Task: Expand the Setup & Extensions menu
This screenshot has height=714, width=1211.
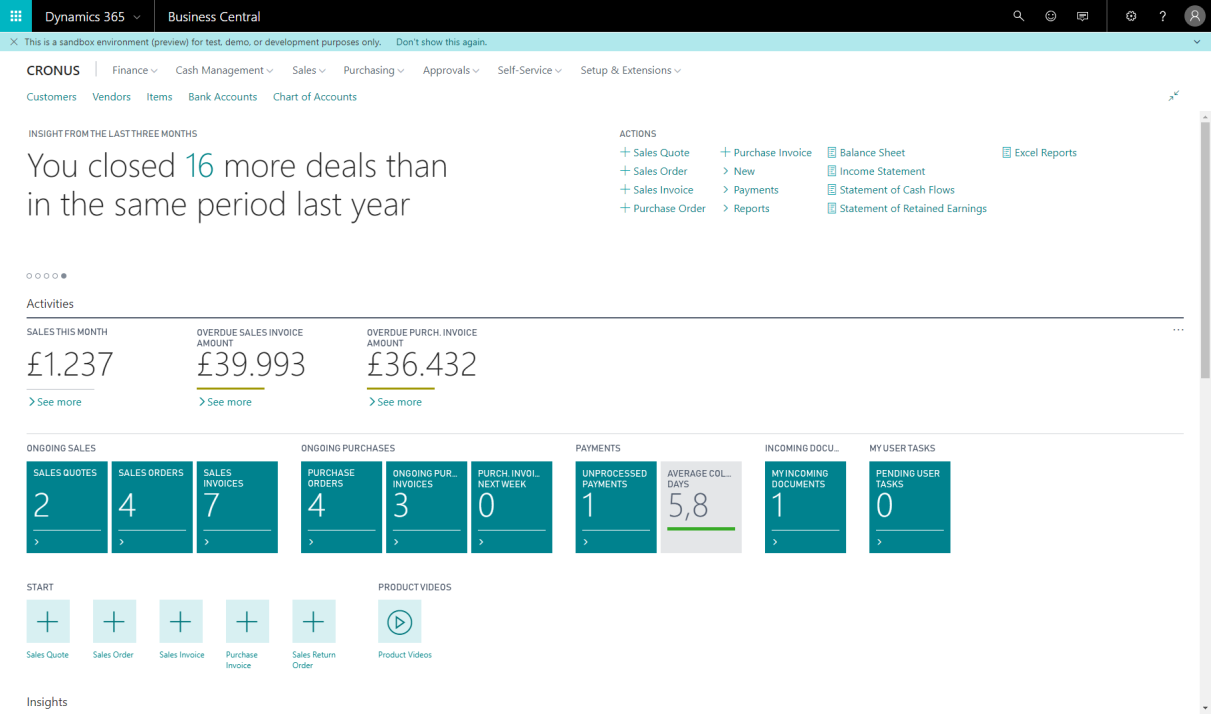Action: pos(631,70)
